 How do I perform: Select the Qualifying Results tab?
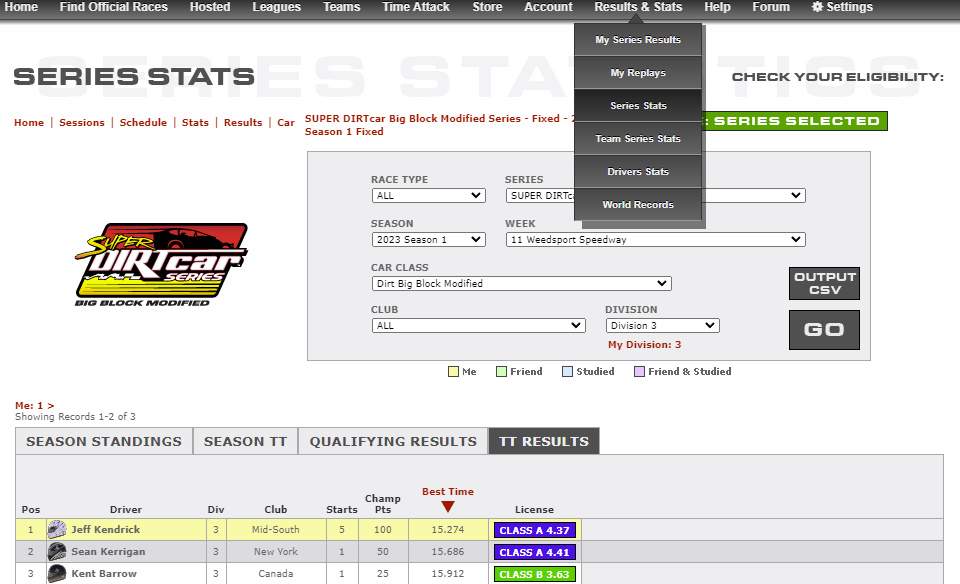point(393,441)
